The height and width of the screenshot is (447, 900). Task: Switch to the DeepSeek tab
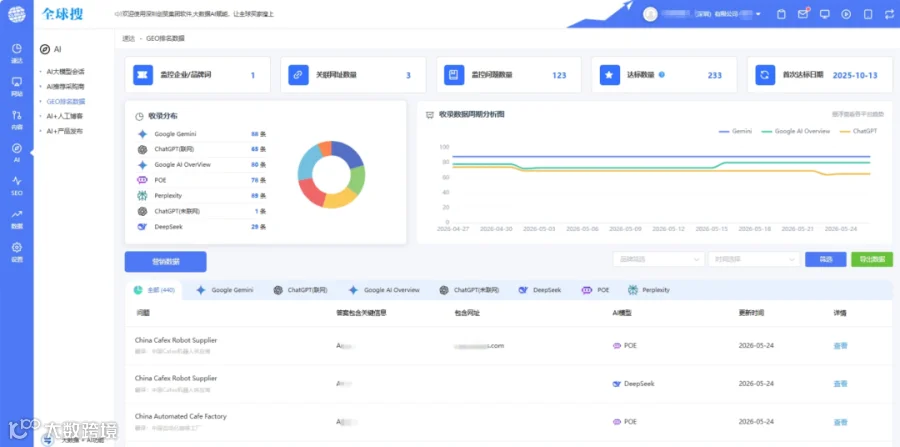pos(540,290)
